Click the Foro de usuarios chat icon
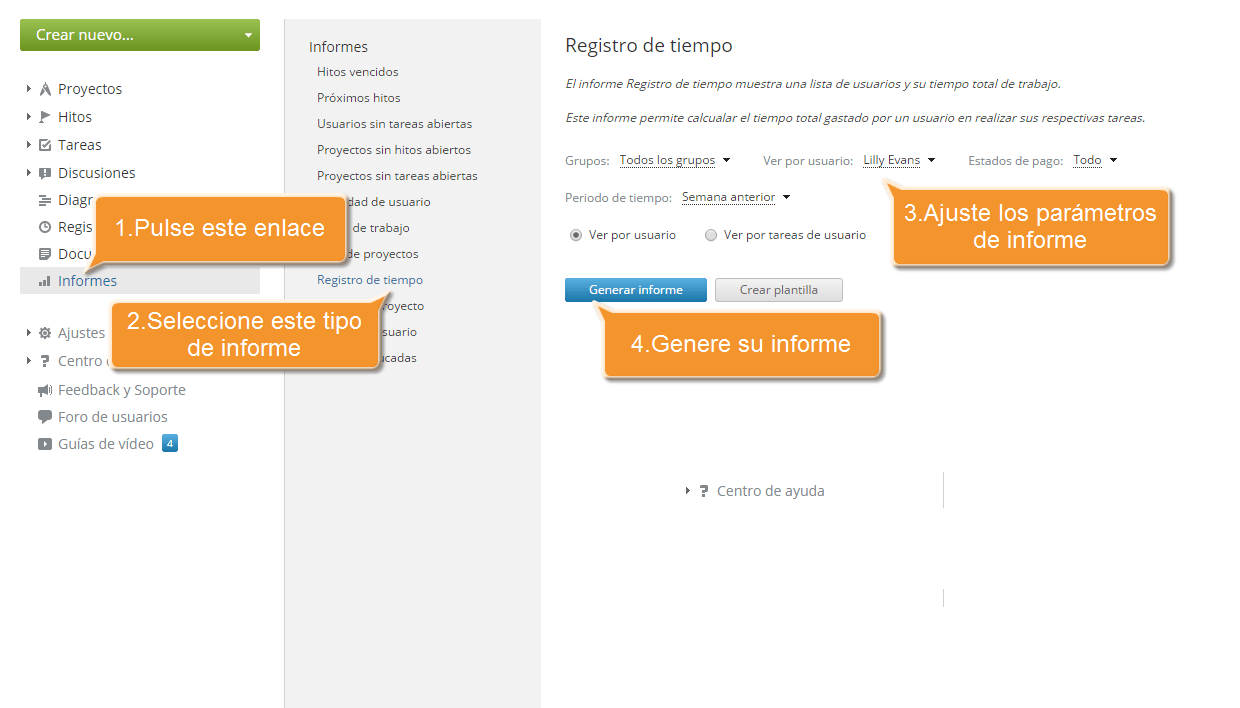Viewport: 1240px width, 708px height. 45,417
